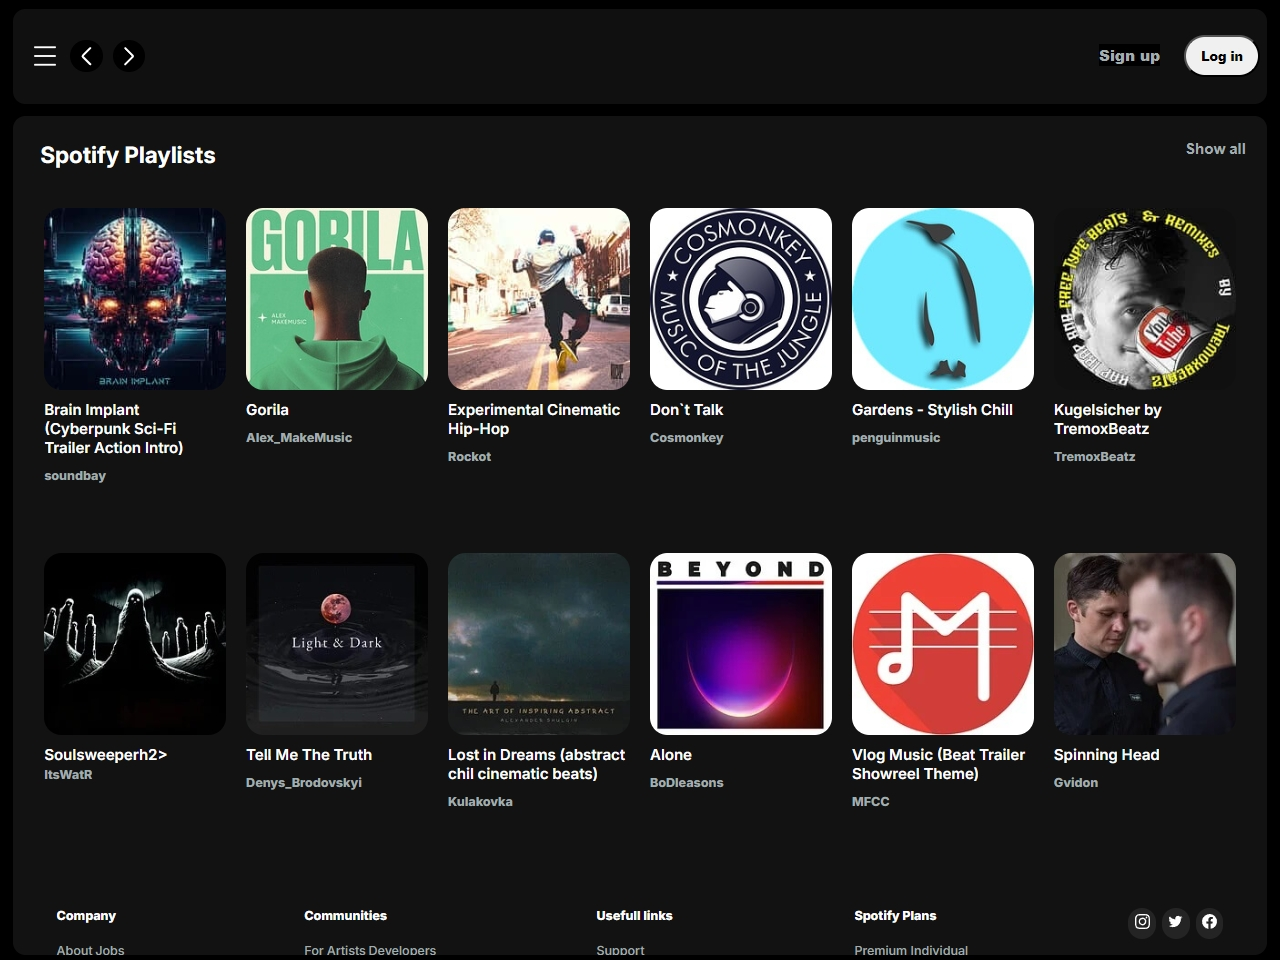
Task: Click the Usefull links heading
Action: [634, 916]
